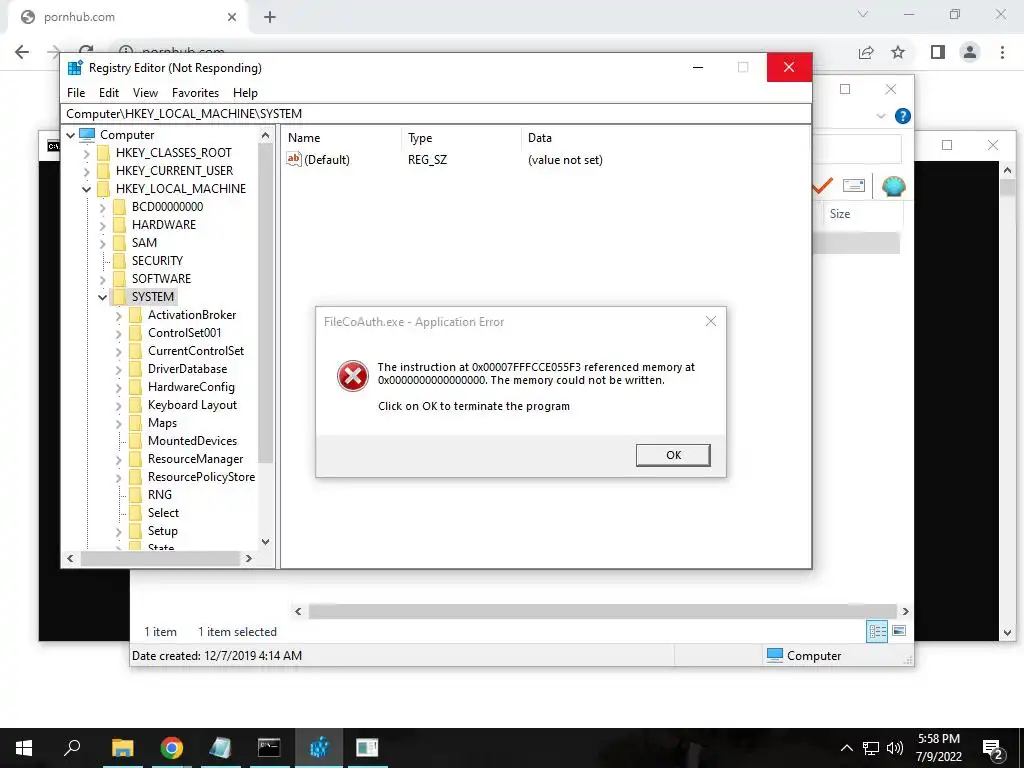Click registry tree horizontal scroll right arrow

pos(248,558)
